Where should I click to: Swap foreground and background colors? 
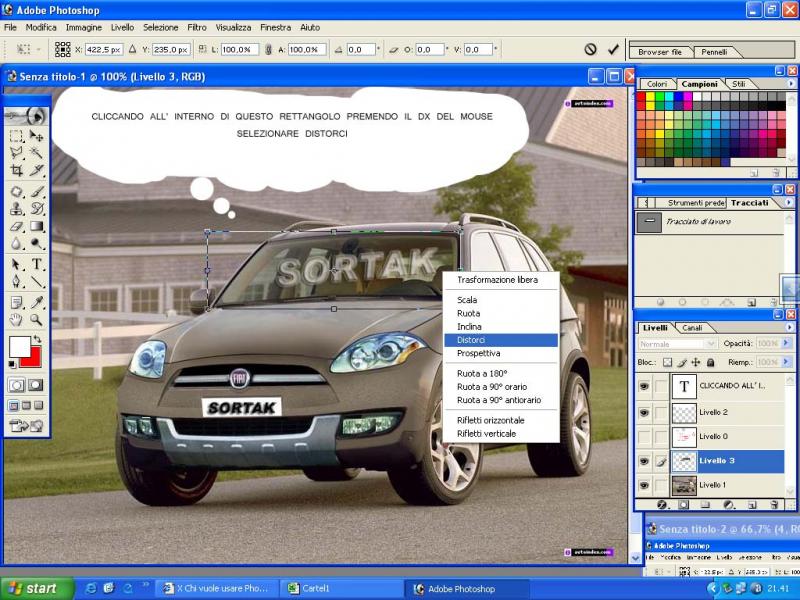pyautogui.click(x=37, y=339)
